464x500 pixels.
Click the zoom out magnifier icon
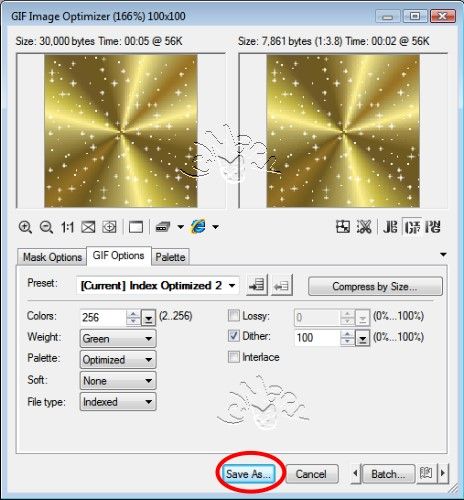point(46,227)
